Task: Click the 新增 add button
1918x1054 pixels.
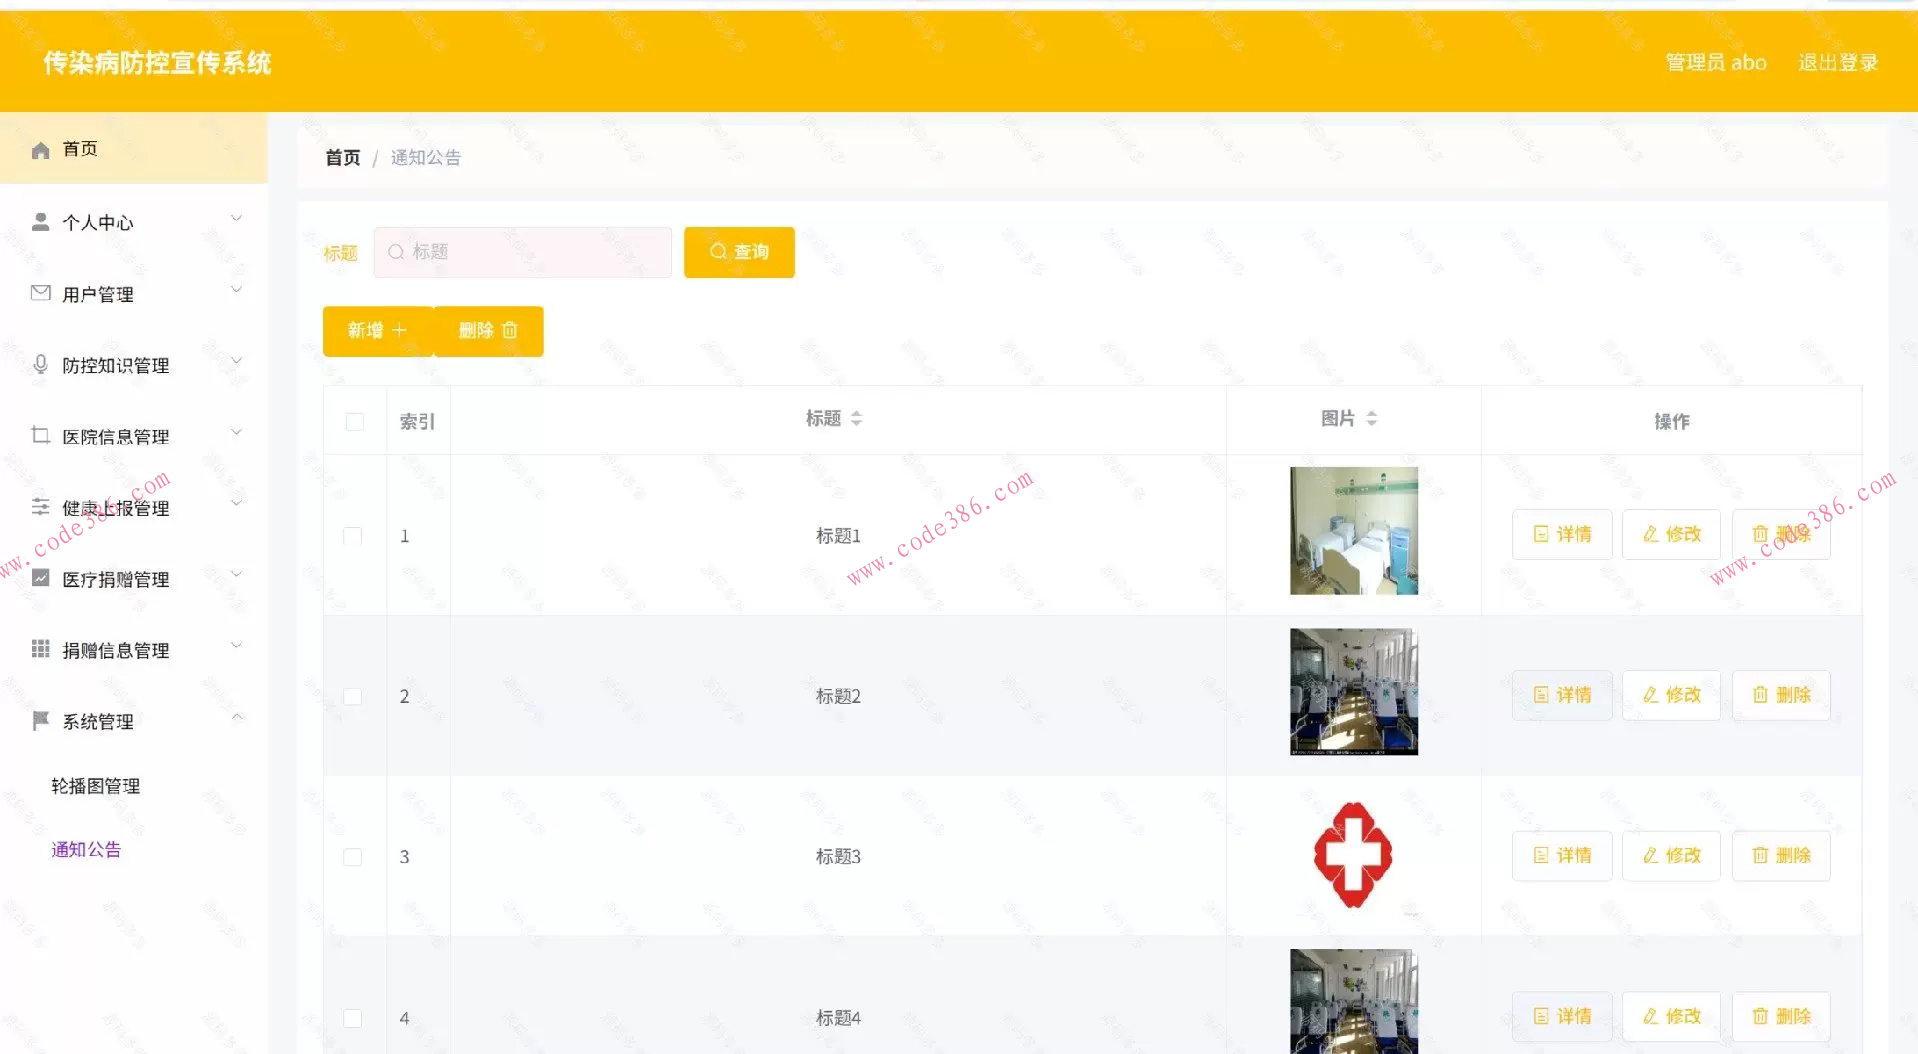Action: pos(377,331)
